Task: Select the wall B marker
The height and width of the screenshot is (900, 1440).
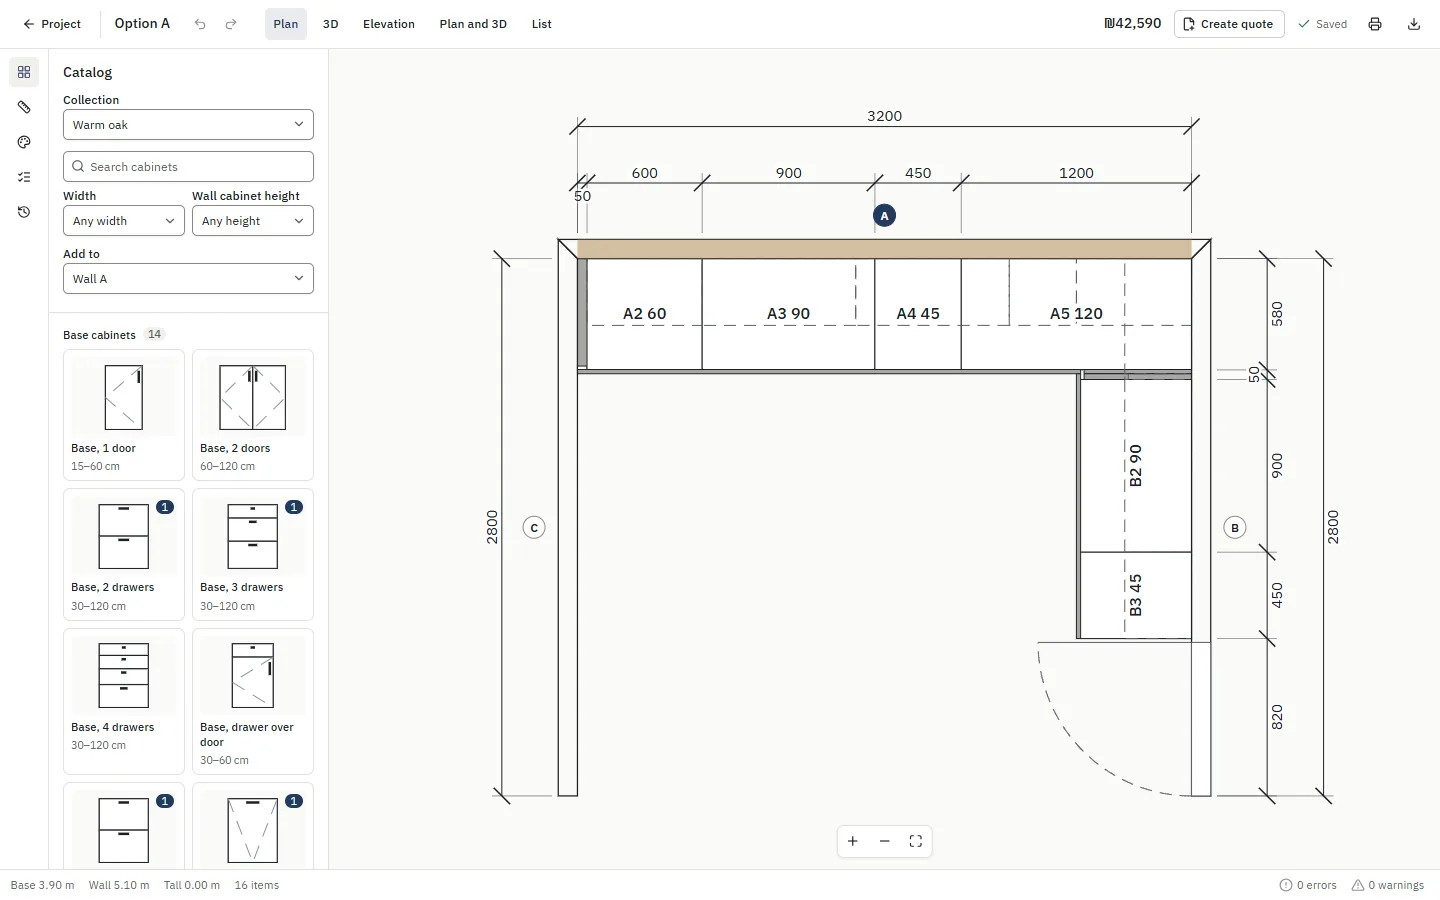Action: click(x=1235, y=527)
